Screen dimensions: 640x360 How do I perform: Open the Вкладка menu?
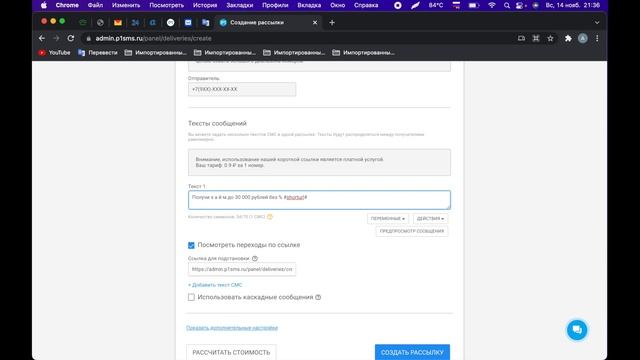point(309,5)
